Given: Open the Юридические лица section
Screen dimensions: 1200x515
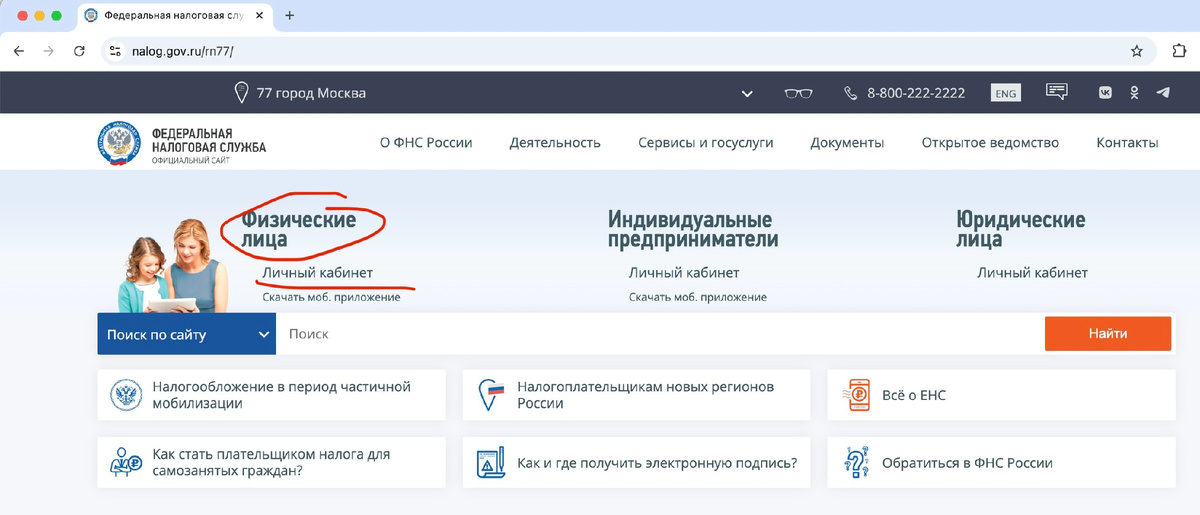Looking at the screenshot, I should [x=1021, y=229].
